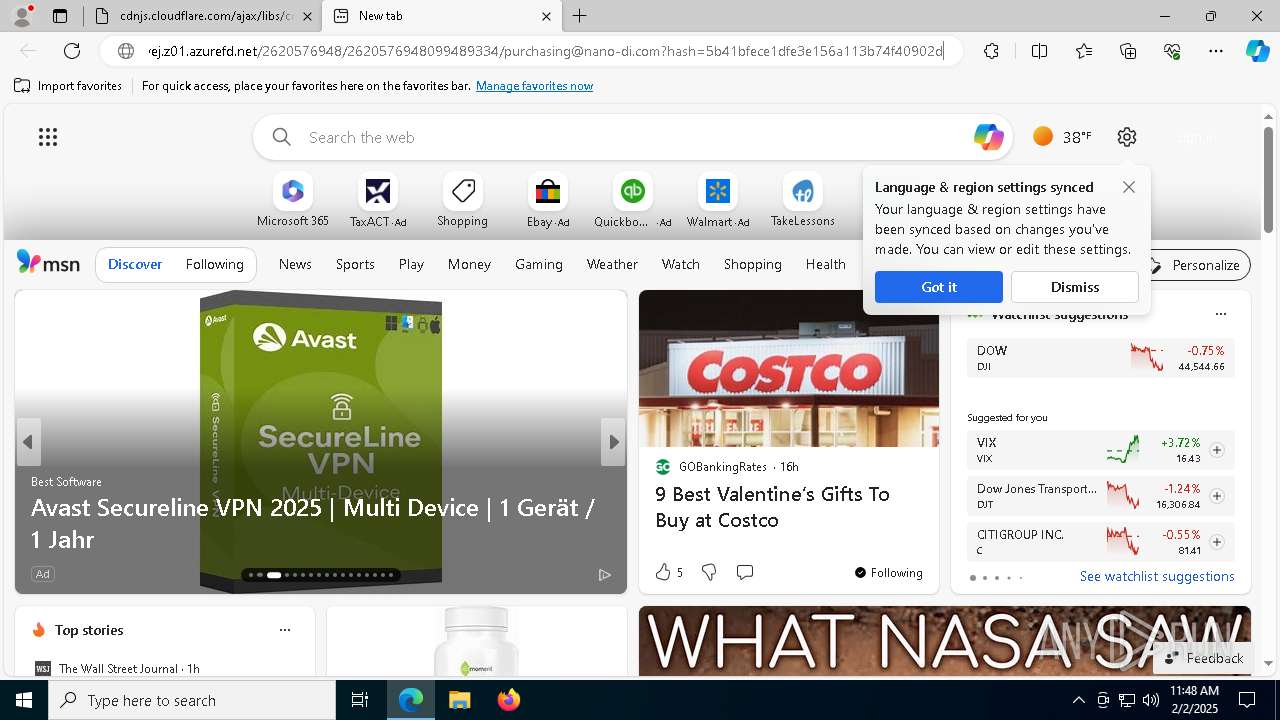The image size is (1280, 720).
Task: Close the language settings popup
Action: click(x=1129, y=187)
